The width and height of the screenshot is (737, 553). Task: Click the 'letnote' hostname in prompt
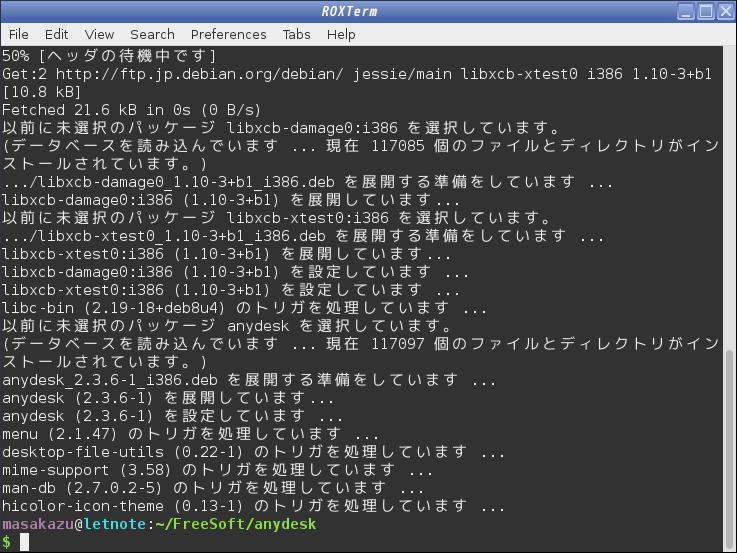pyautogui.click(x=115, y=524)
